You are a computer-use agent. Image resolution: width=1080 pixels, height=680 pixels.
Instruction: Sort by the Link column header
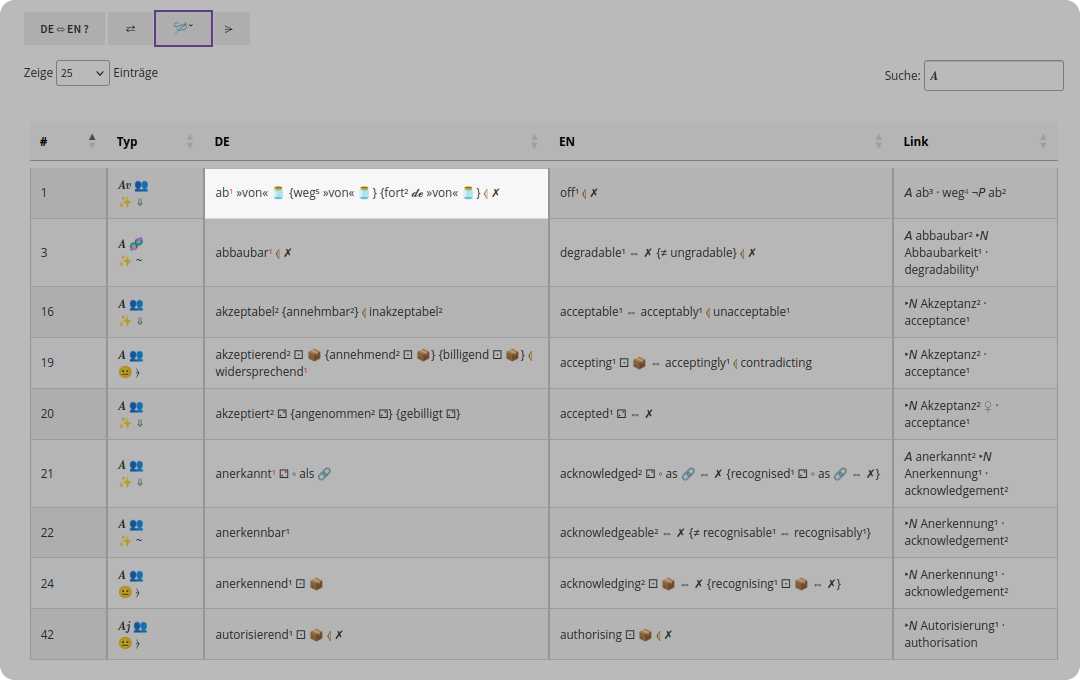[975, 142]
